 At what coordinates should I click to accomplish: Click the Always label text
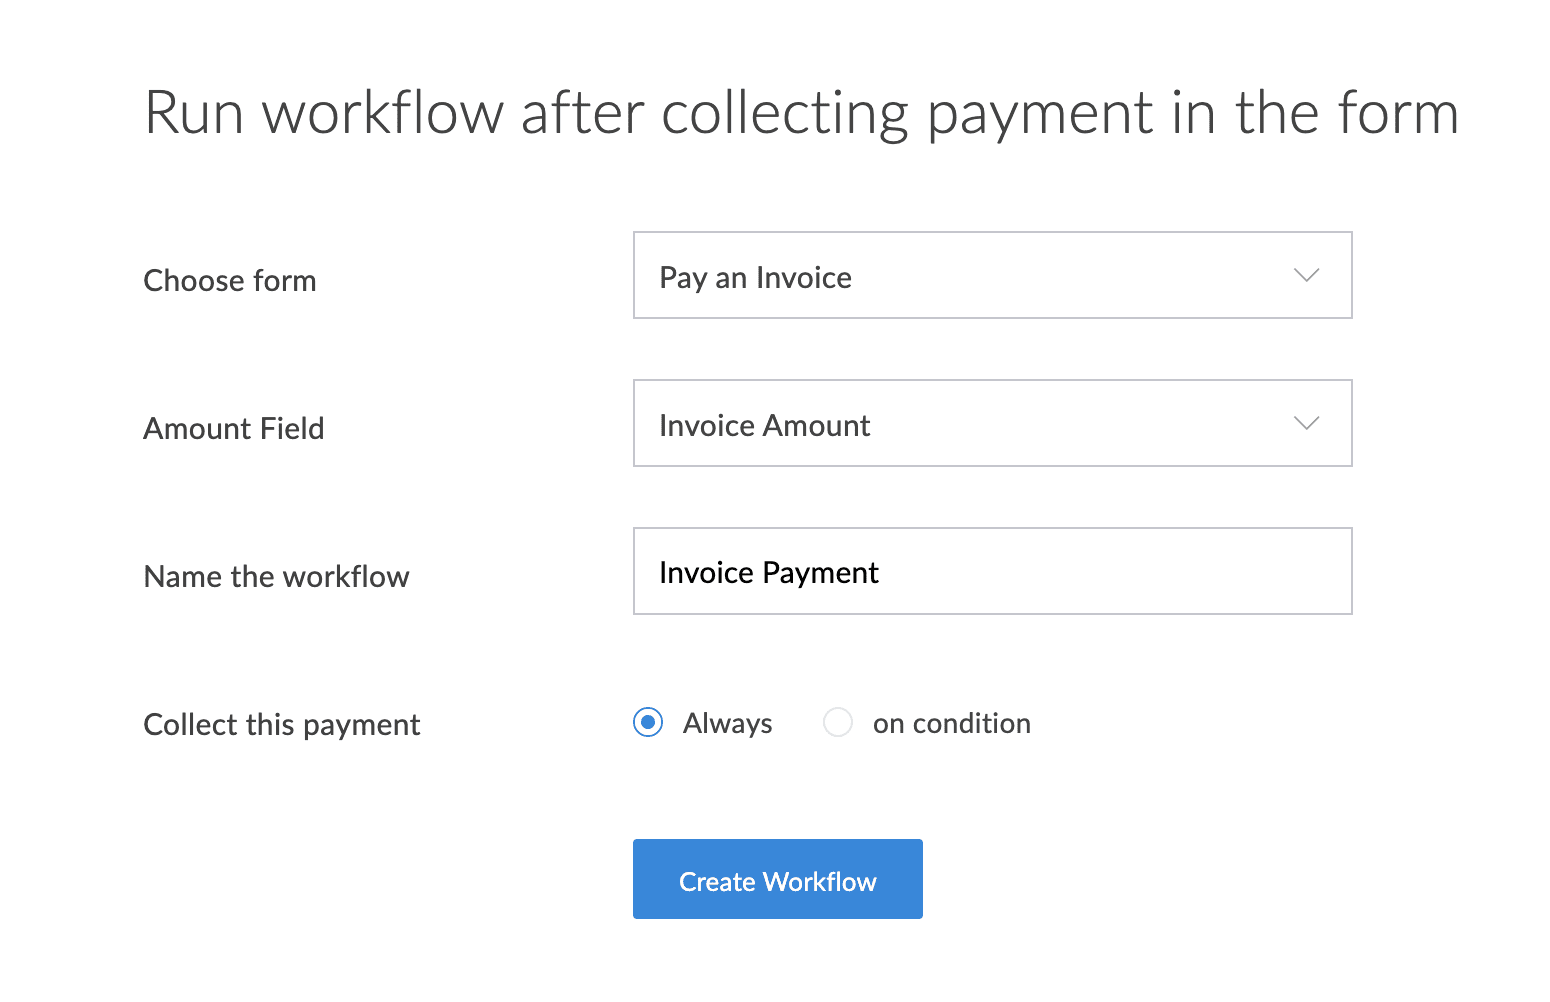click(x=727, y=723)
